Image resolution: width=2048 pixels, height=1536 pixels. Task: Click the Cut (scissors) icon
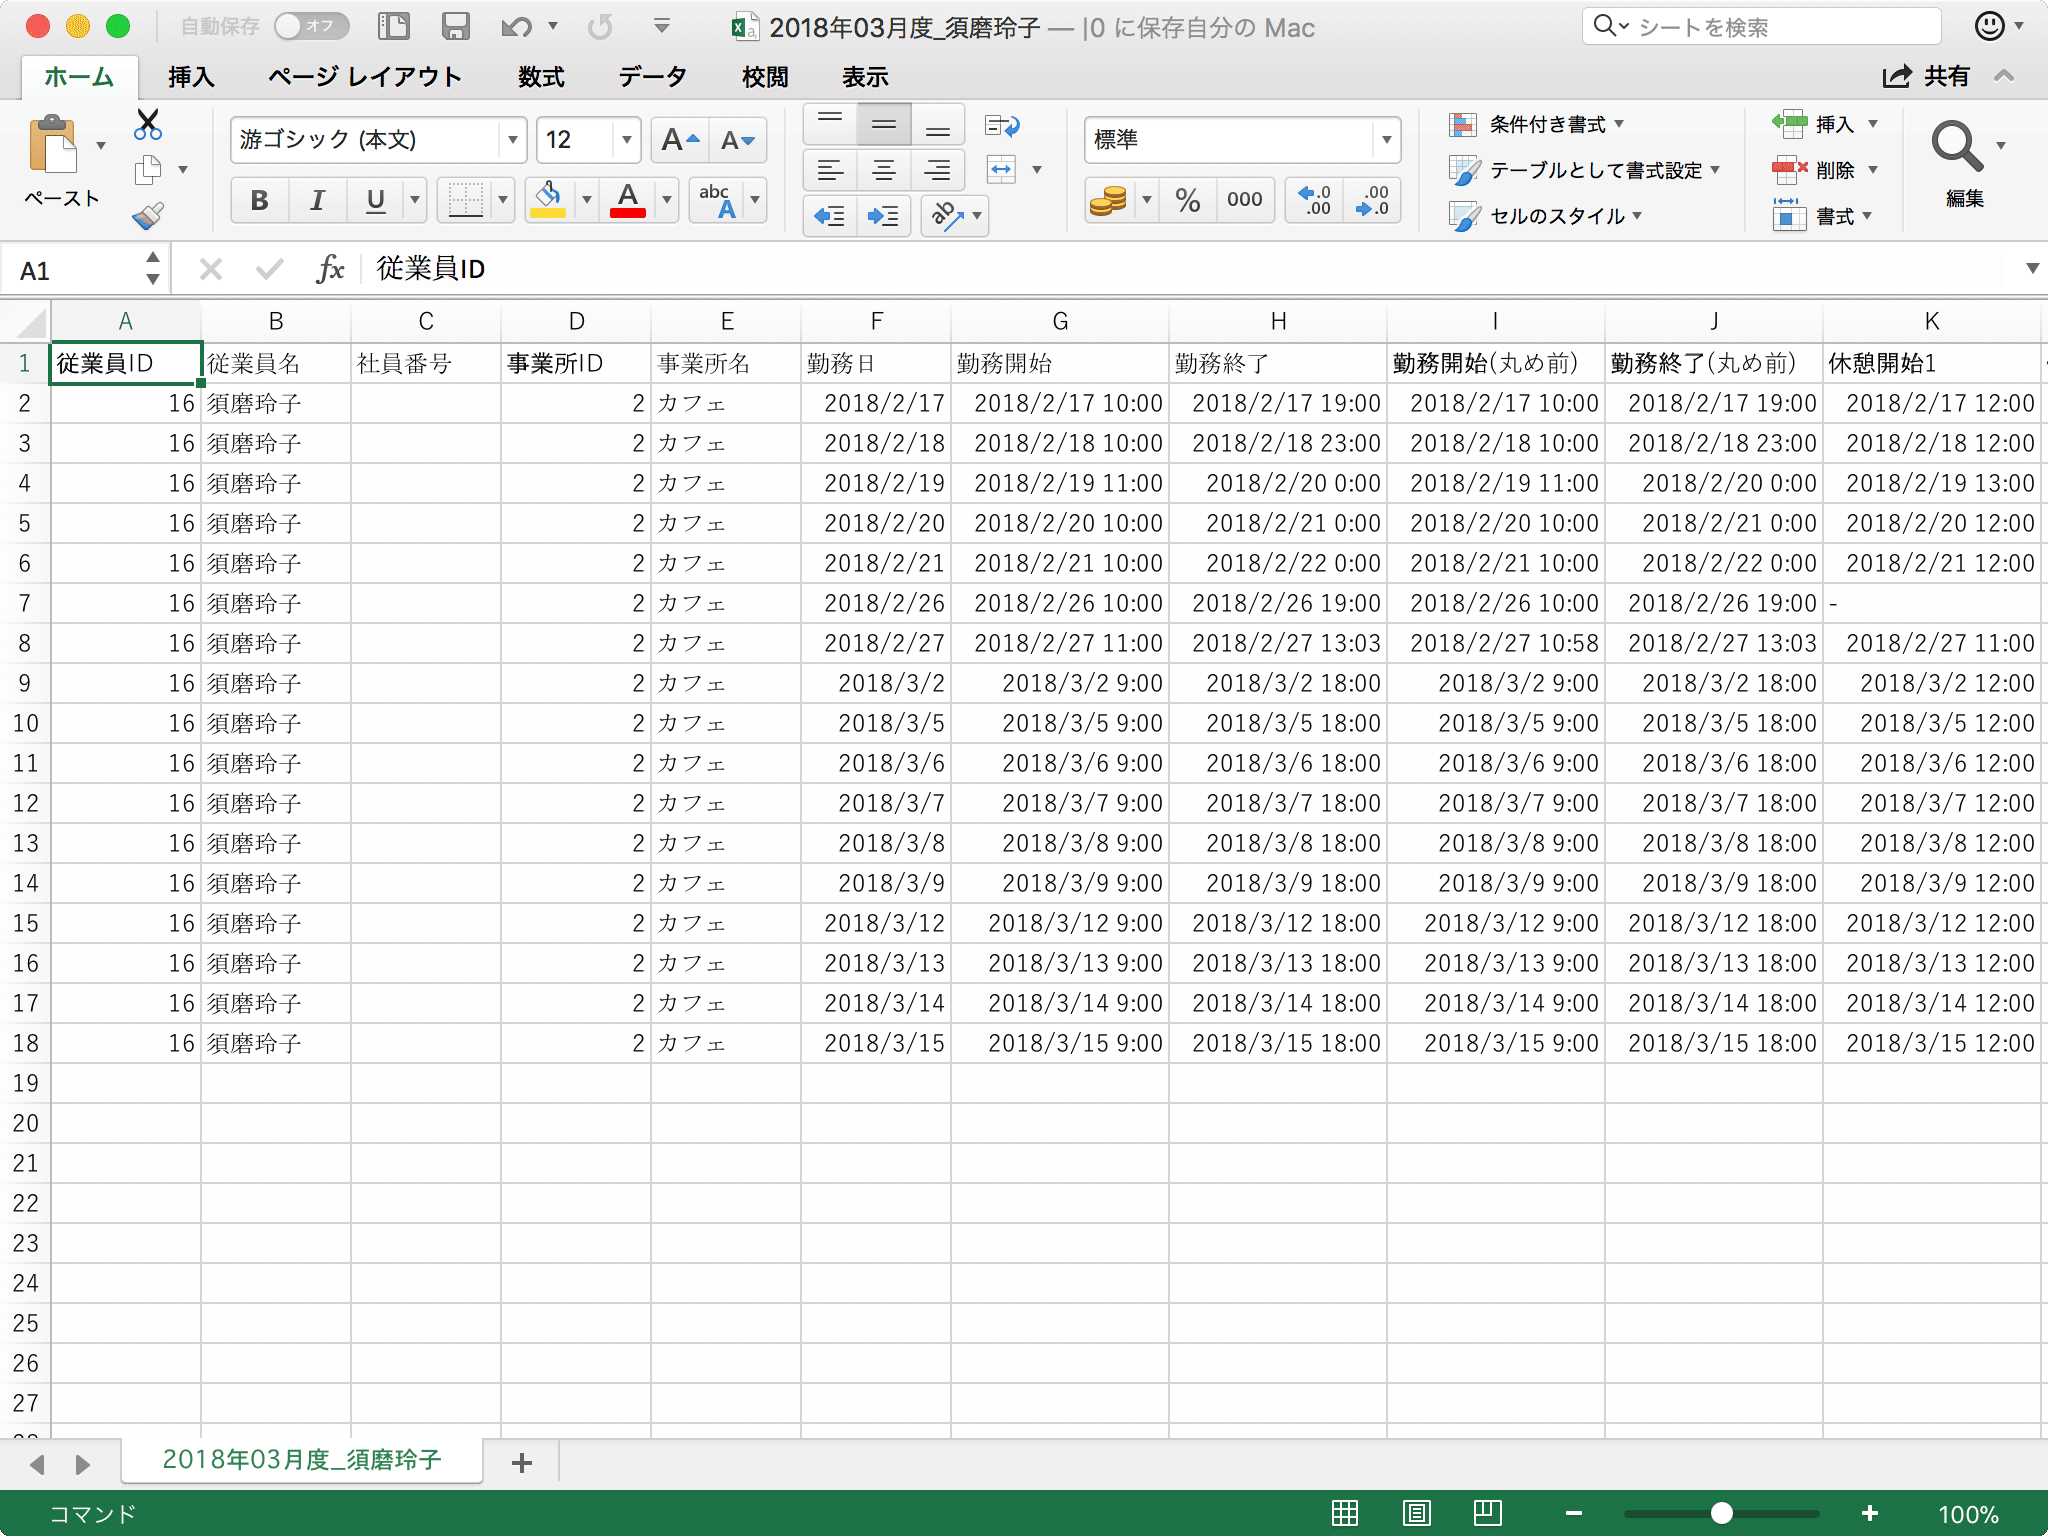point(148,123)
